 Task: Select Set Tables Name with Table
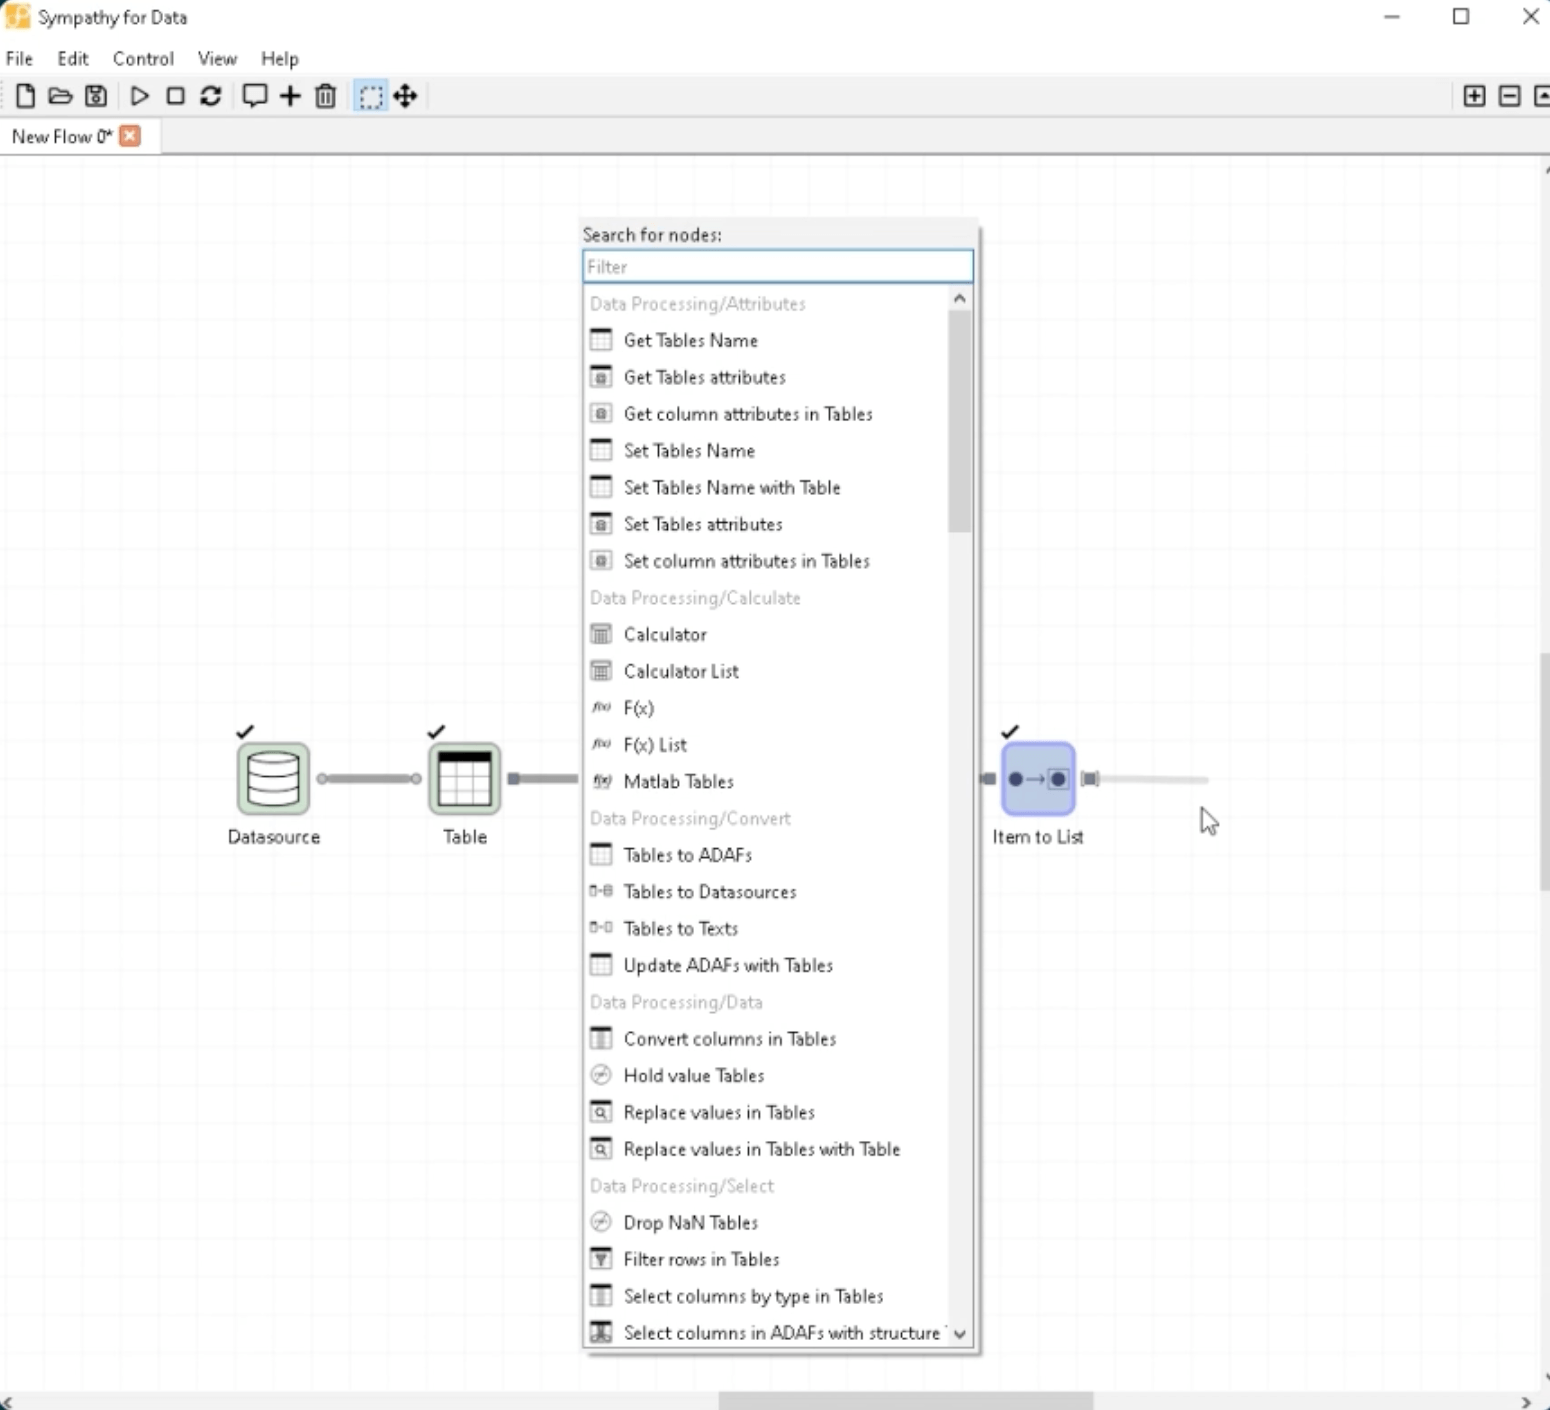[766, 487]
